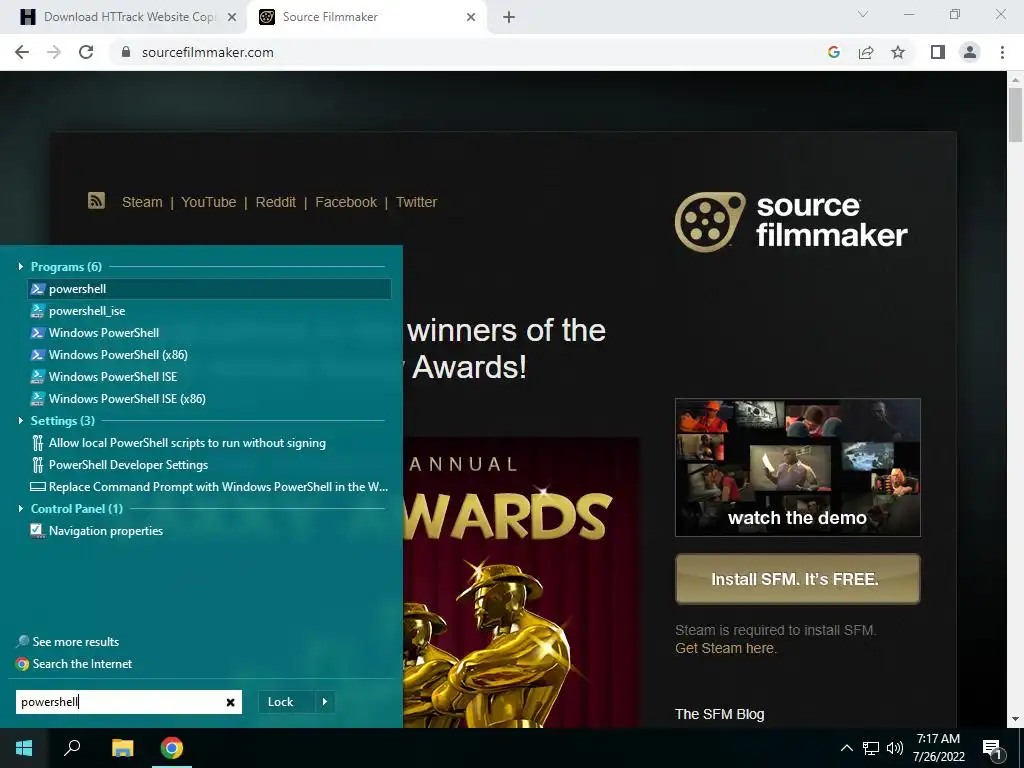1024x768 pixels.
Task: Click the powershell result icon
Action: point(38,289)
